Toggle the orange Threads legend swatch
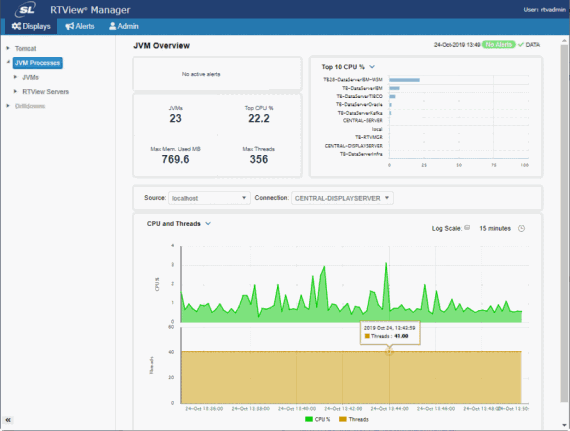This screenshot has height=431, width=570. tap(342, 419)
